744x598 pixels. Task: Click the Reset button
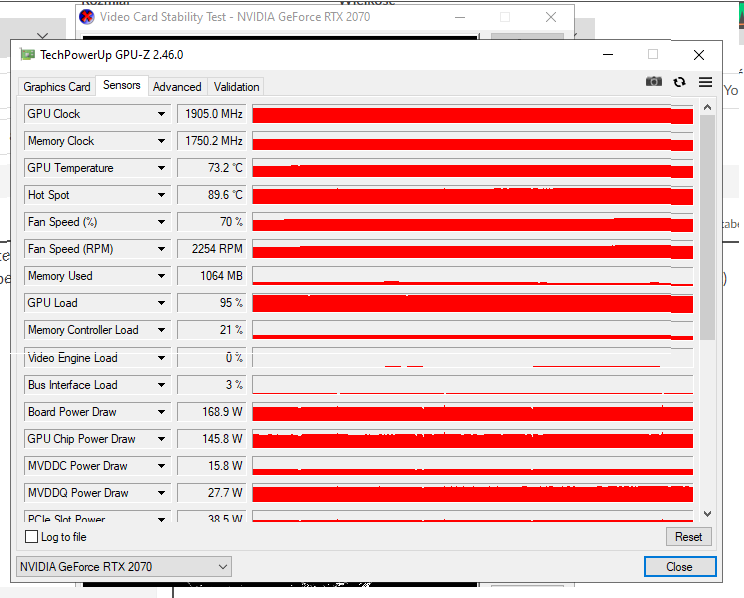click(x=688, y=537)
